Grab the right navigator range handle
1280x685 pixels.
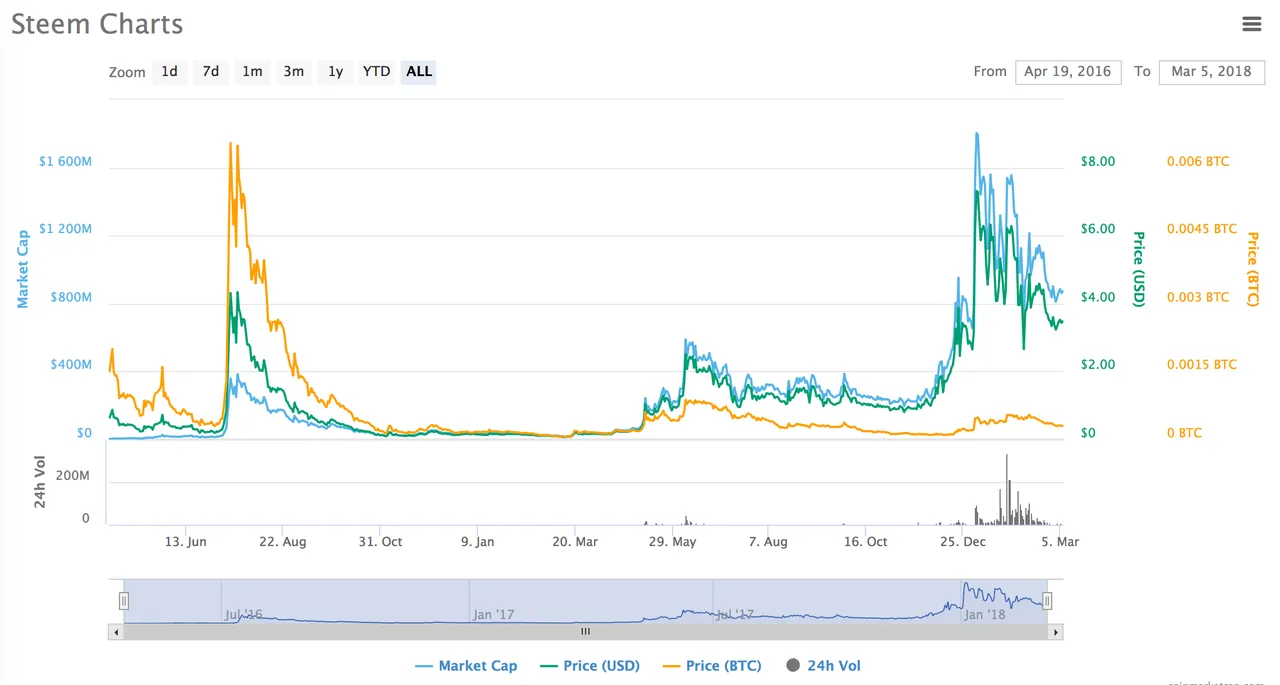click(1047, 601)
